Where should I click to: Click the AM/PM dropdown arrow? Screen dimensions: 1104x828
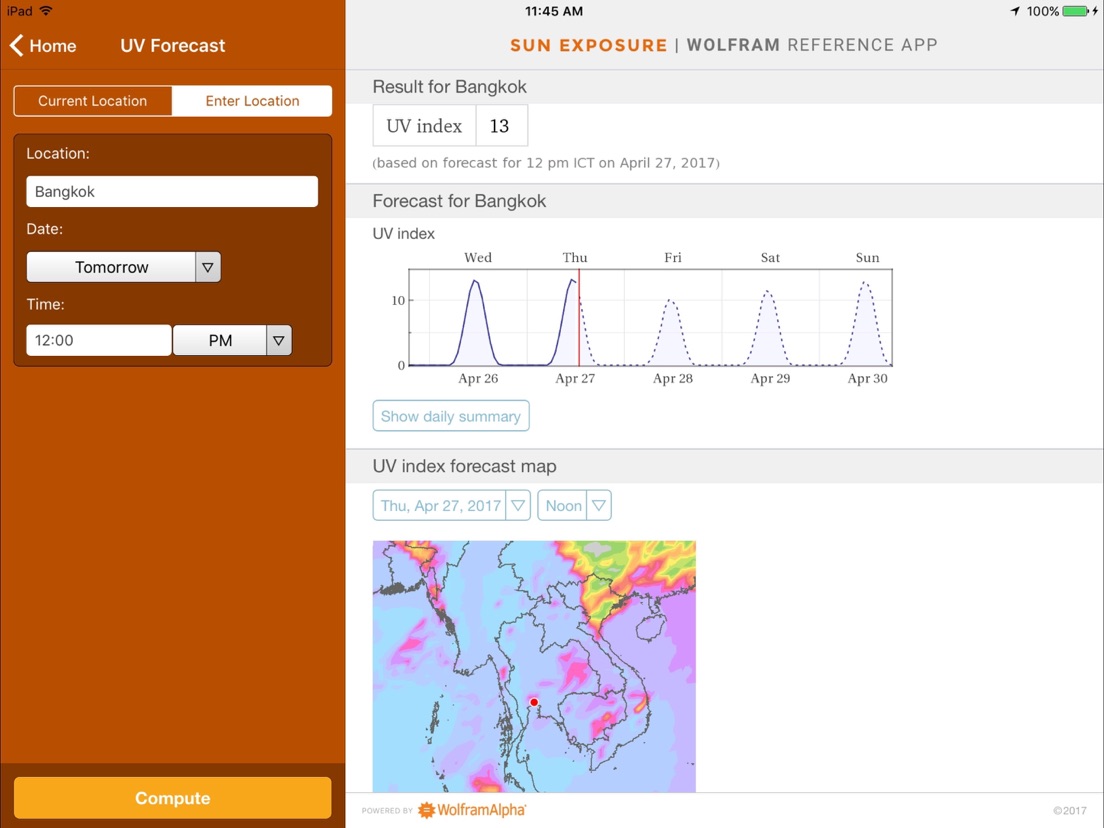point(279,340)
